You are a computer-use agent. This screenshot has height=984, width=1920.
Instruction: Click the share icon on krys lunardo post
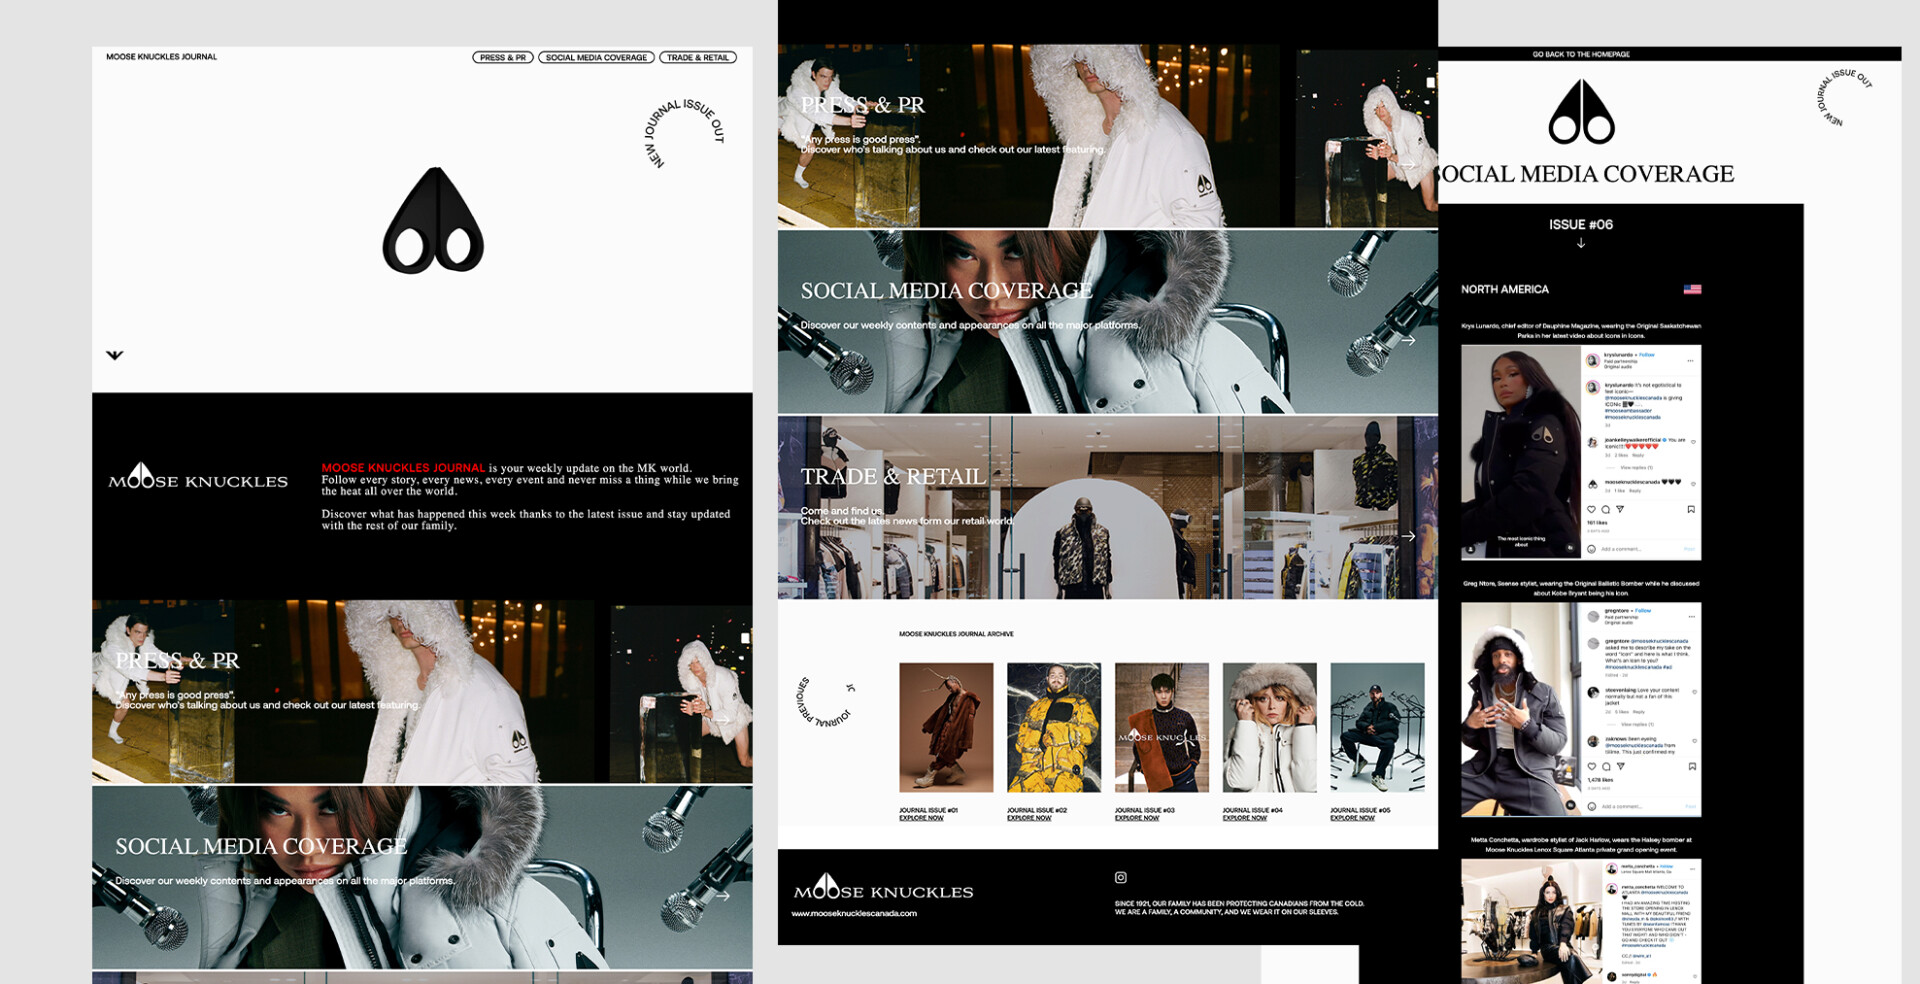coord(1620,510)
